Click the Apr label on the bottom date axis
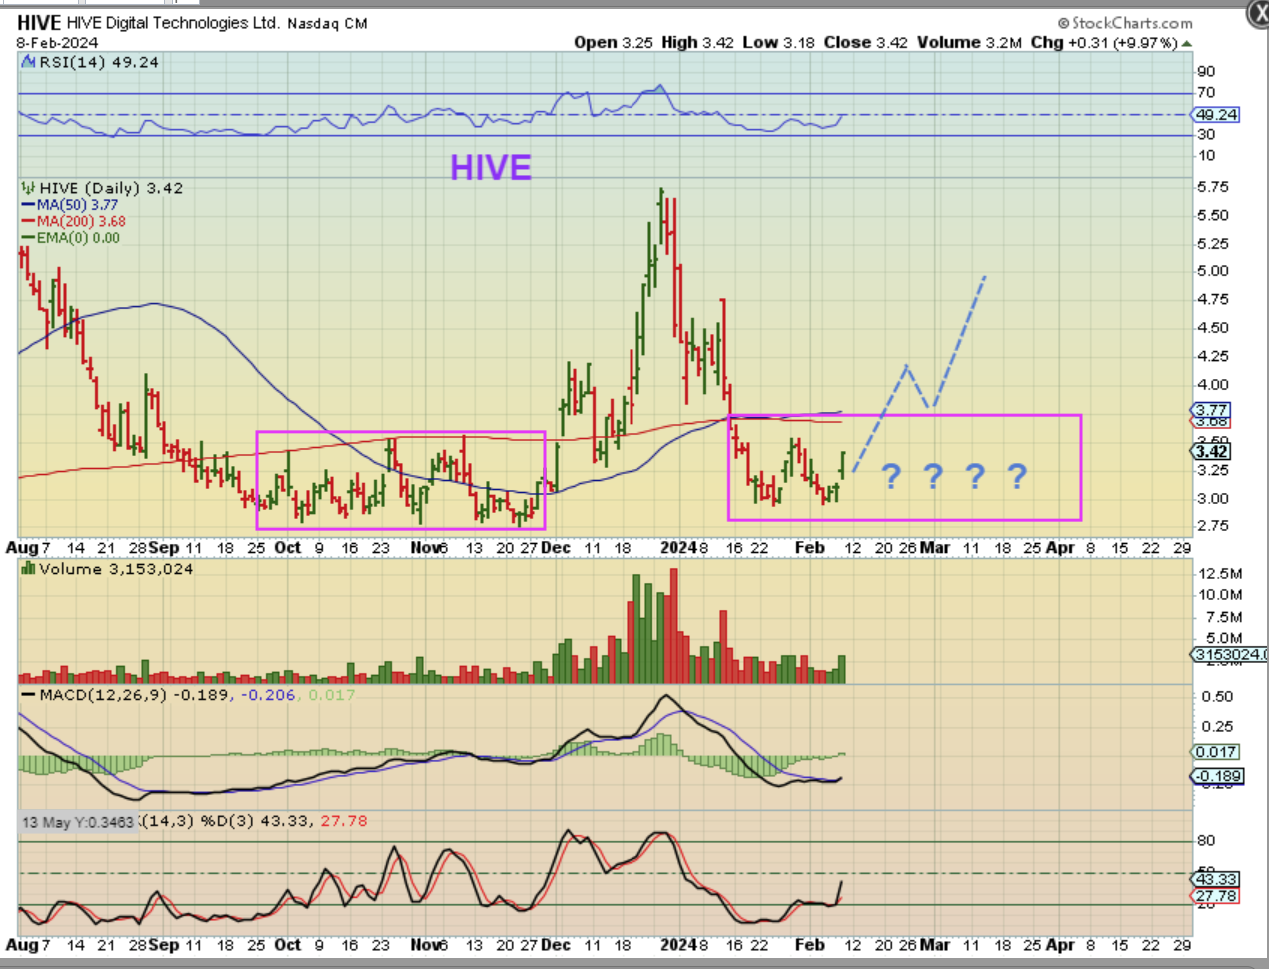The image size is (1269, 969). (x=1060, y=945)
